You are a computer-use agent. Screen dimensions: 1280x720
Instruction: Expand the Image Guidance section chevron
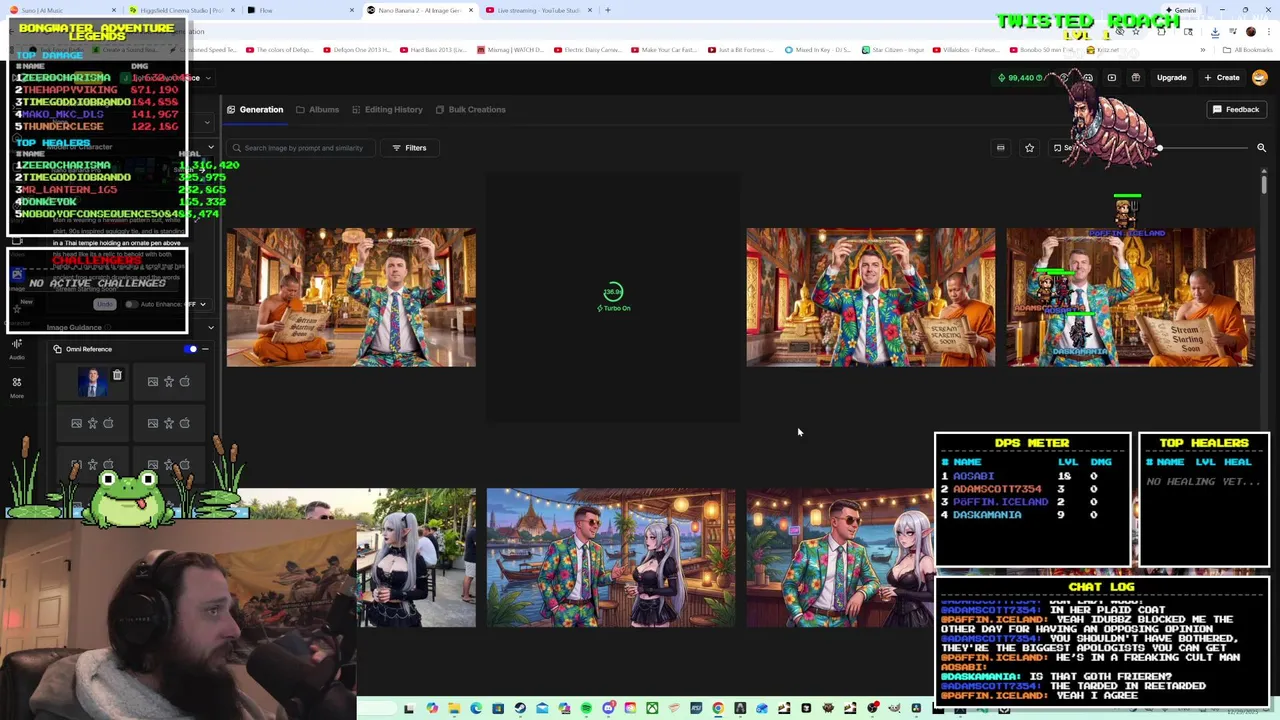(x=210, y=327)
